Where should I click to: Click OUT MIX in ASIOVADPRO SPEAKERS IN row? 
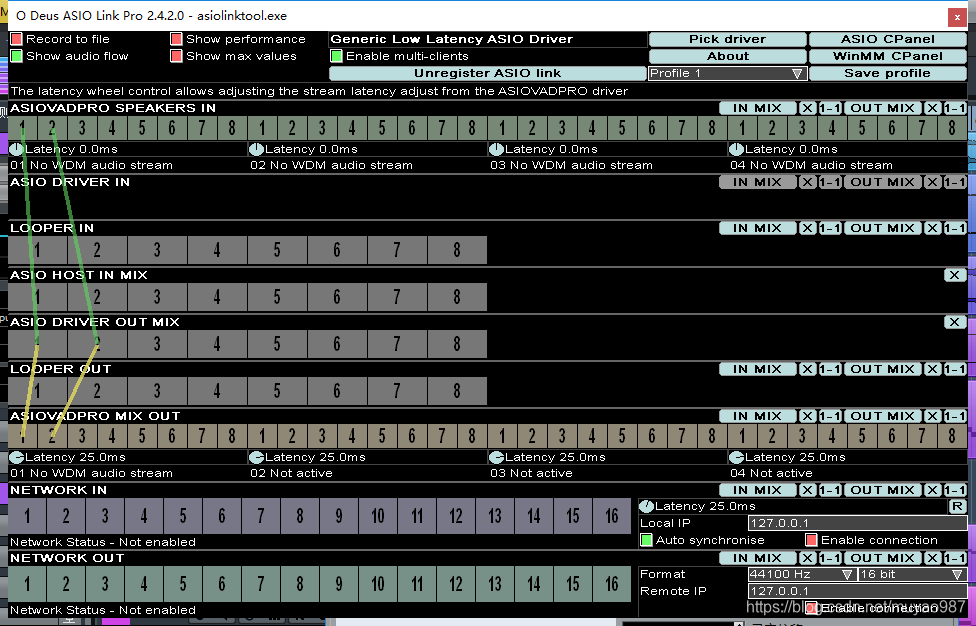coord(883,108)
